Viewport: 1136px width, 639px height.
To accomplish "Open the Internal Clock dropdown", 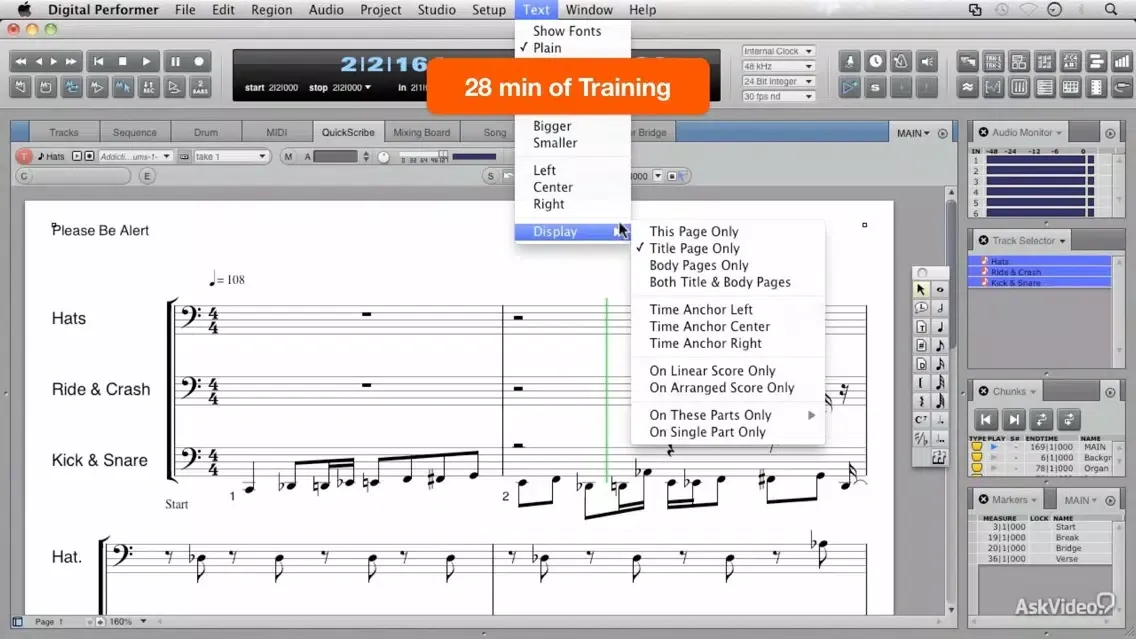I will pyautogui.click(x=777, y=51).
